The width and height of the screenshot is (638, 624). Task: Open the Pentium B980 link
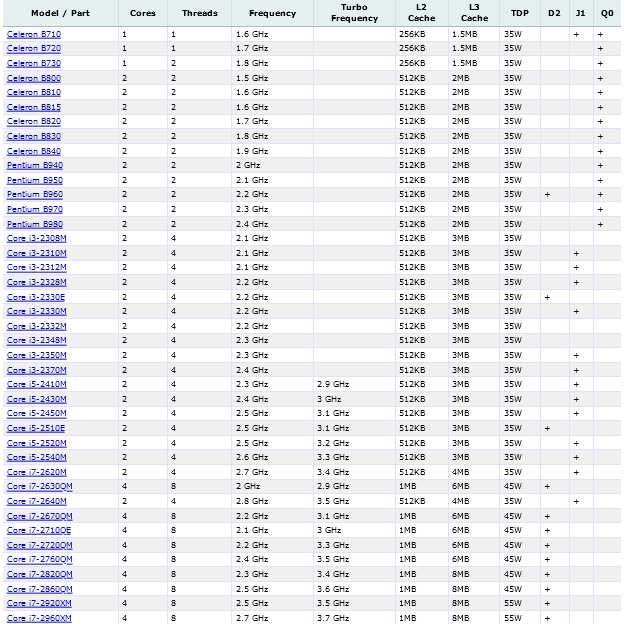pyautogui.click(x=35, y=224)
